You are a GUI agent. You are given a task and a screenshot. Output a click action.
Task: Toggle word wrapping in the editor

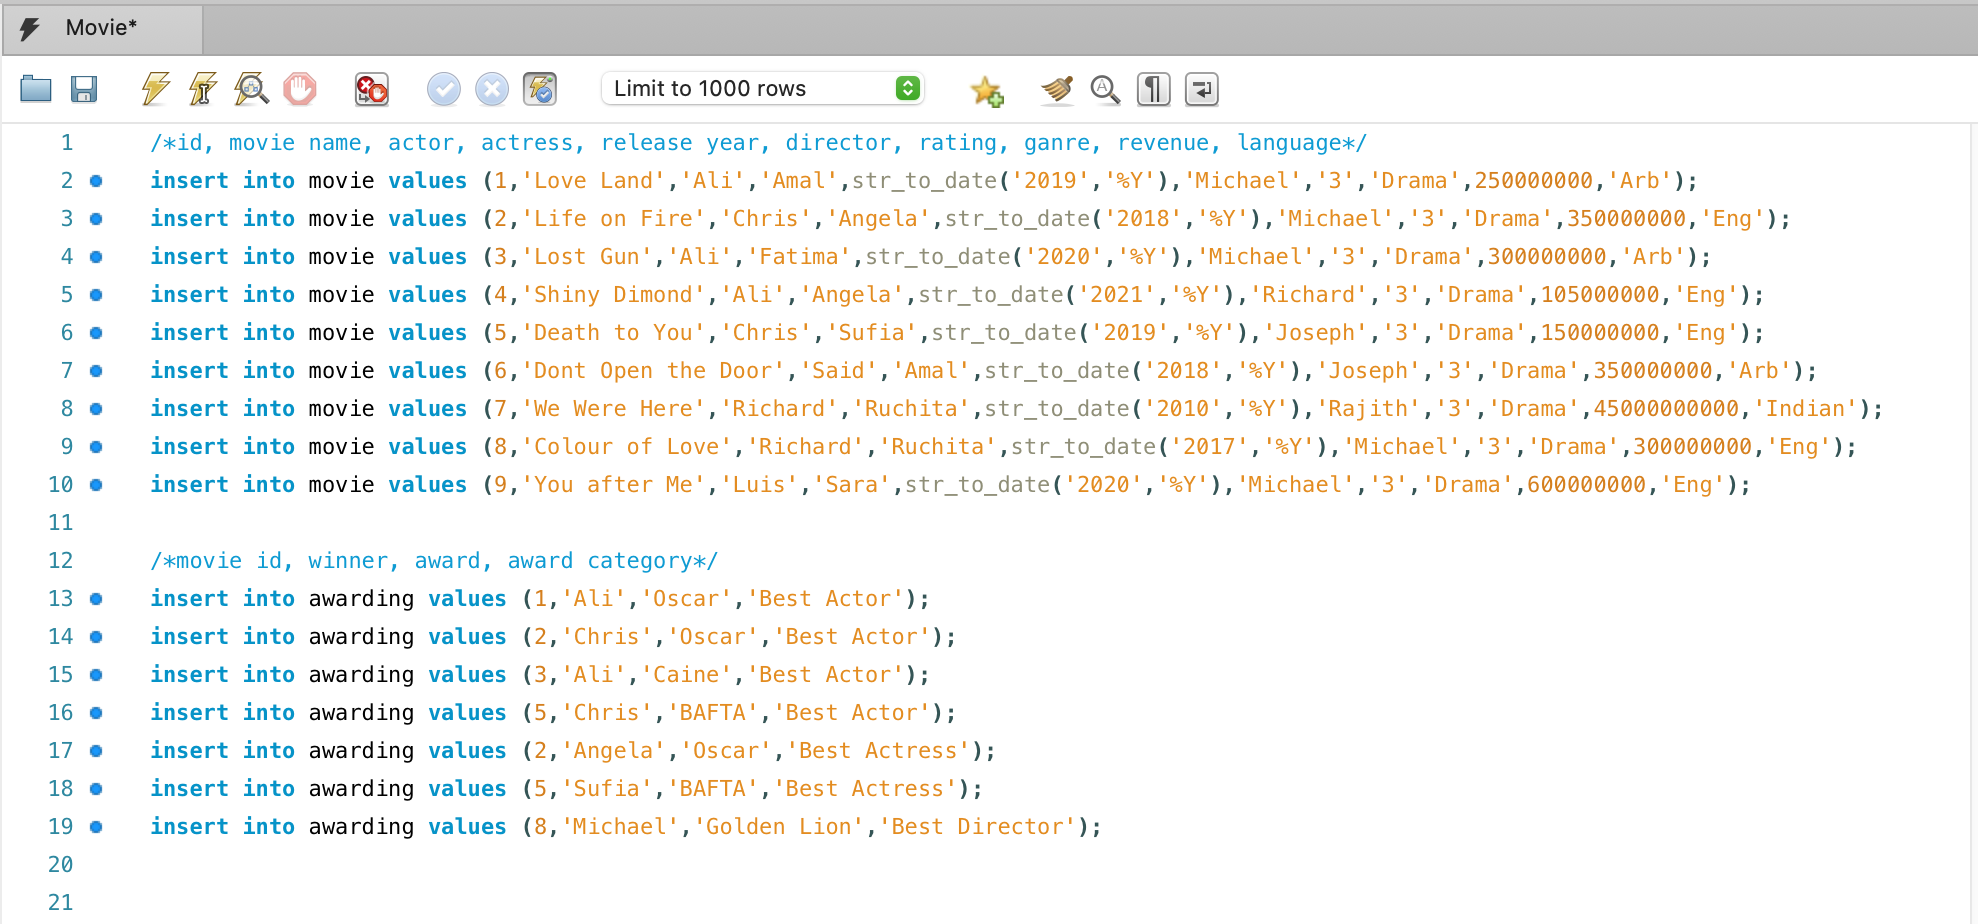(1200, 89)
